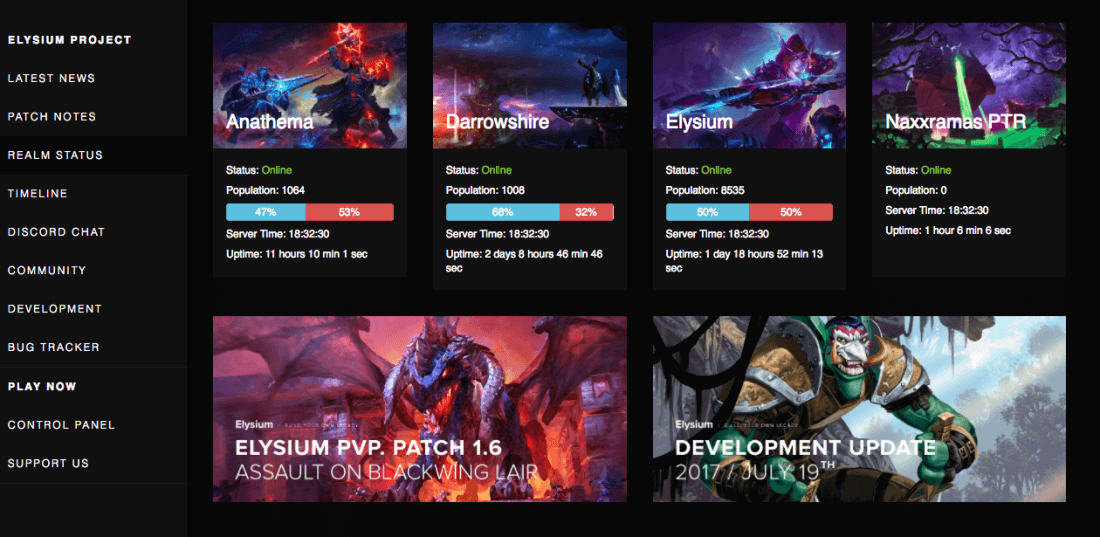Go to Community section
Image resolution: width=1100 pixels, height=537 pixels.
pyautogui.click(x=47, y=270)
